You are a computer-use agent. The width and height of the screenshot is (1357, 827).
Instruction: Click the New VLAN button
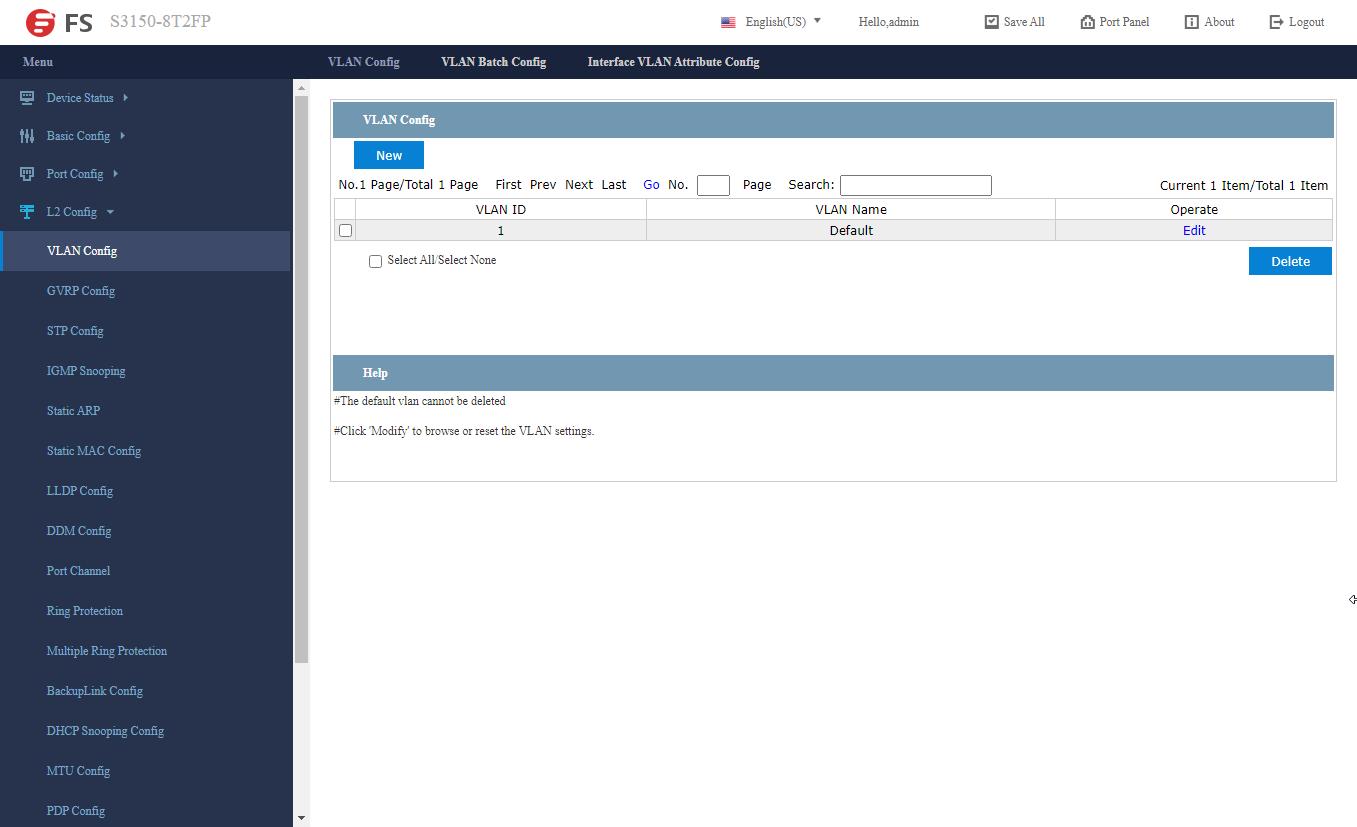pyautogui.click(x=389, y=155)
